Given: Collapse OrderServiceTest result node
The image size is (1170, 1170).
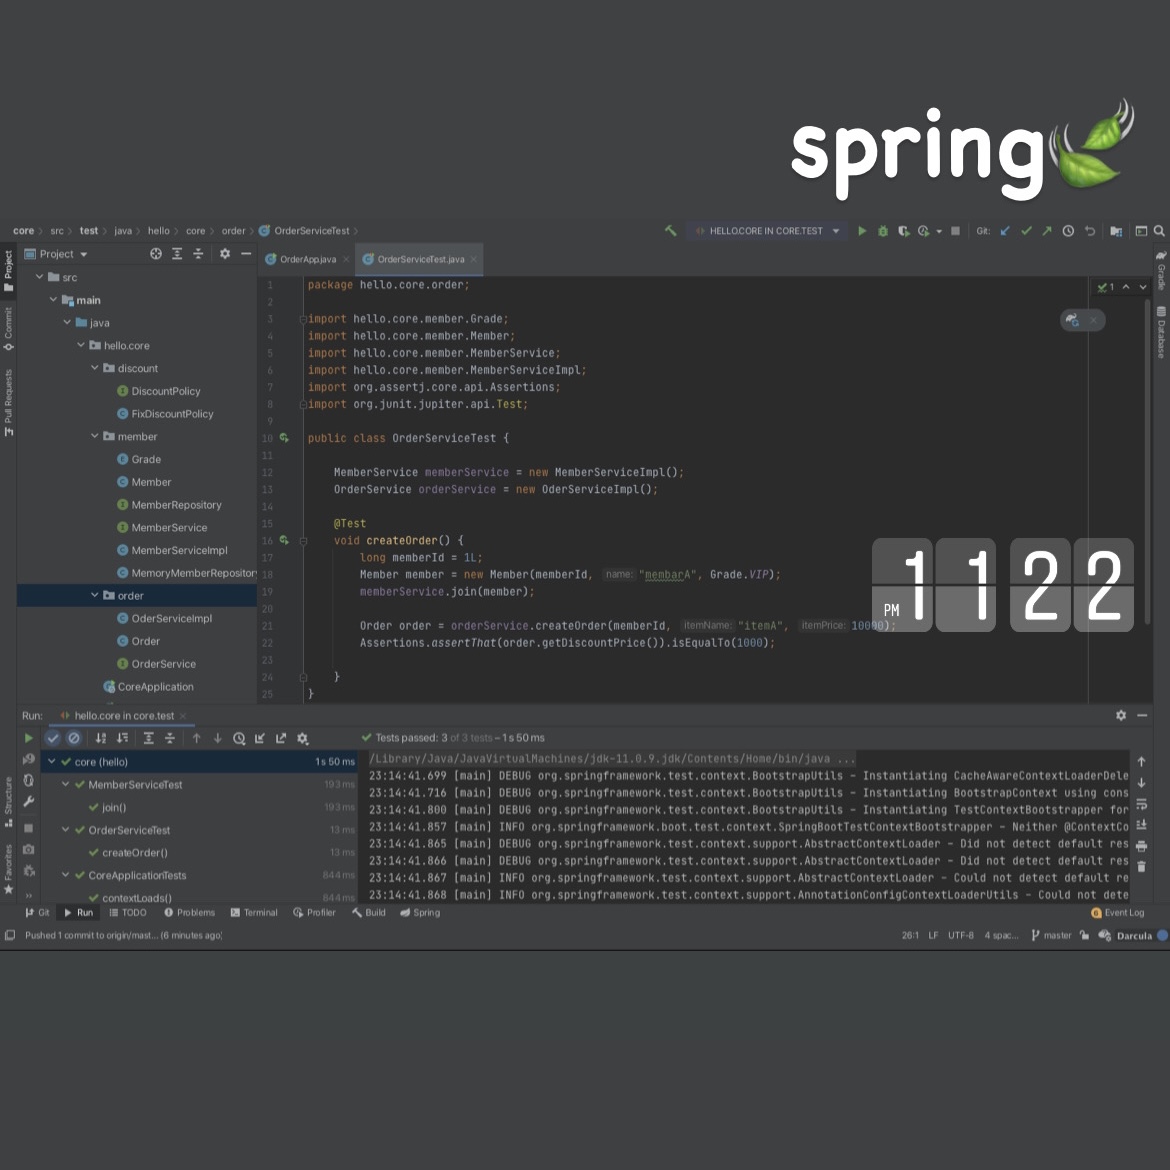Looking at the screenshot, I should [66, 830].
